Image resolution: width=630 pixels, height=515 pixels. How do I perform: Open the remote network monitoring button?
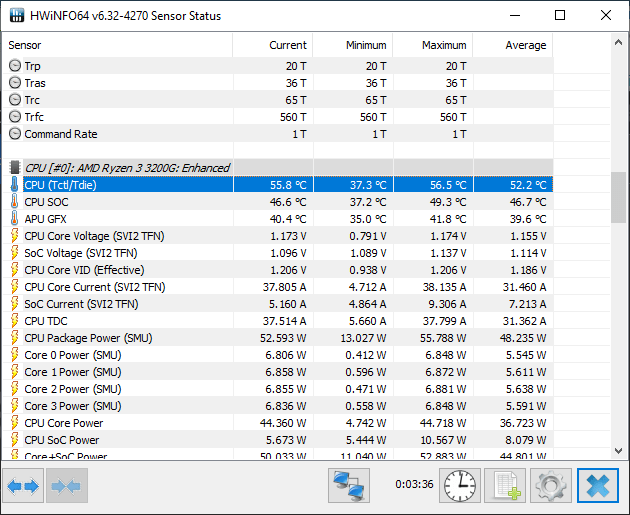pyautogui.click(x=349, y=486)
